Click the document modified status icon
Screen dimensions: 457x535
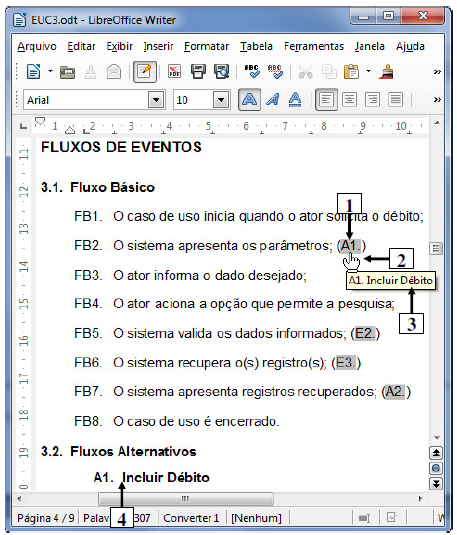point(391,518)
